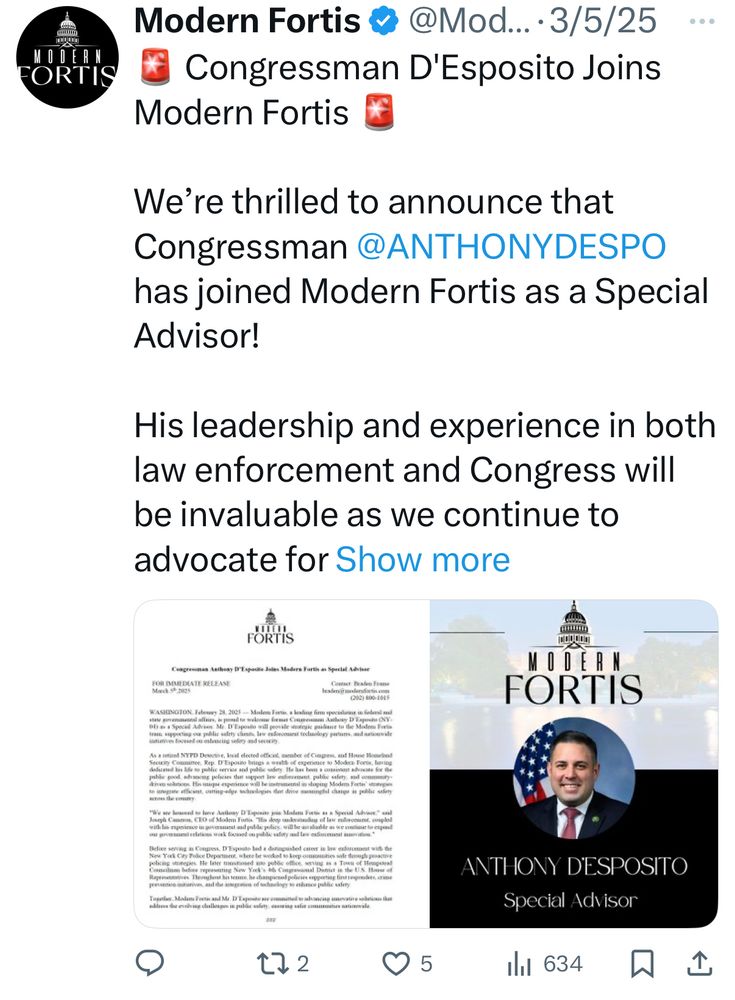735x1000 pixels.
Task: Click the repost count of 2
Action: click(301, 964)
